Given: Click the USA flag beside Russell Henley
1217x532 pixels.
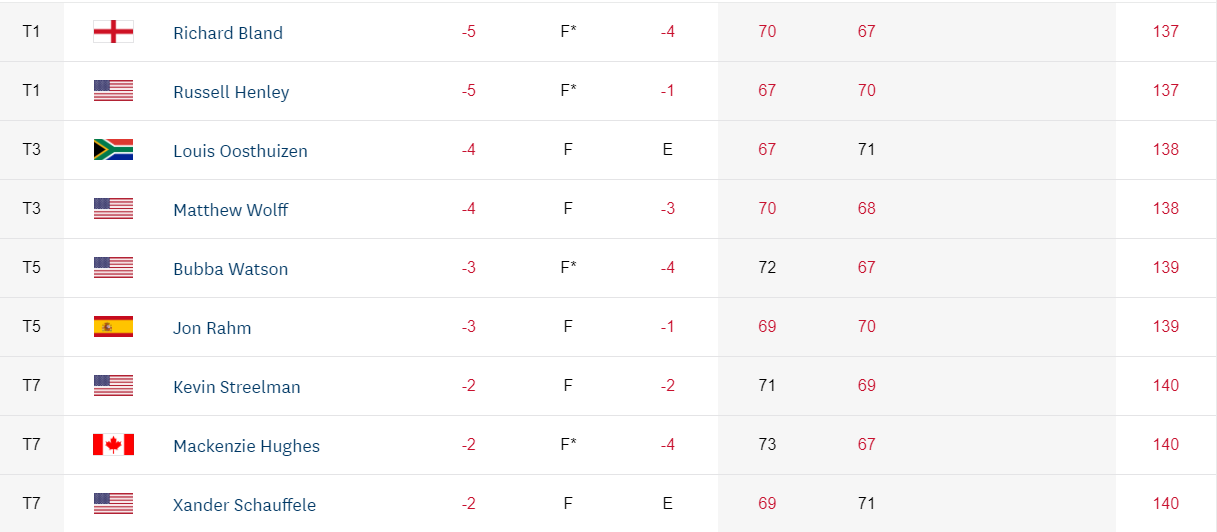Looking at the screenshot, I should pos(113,91).
